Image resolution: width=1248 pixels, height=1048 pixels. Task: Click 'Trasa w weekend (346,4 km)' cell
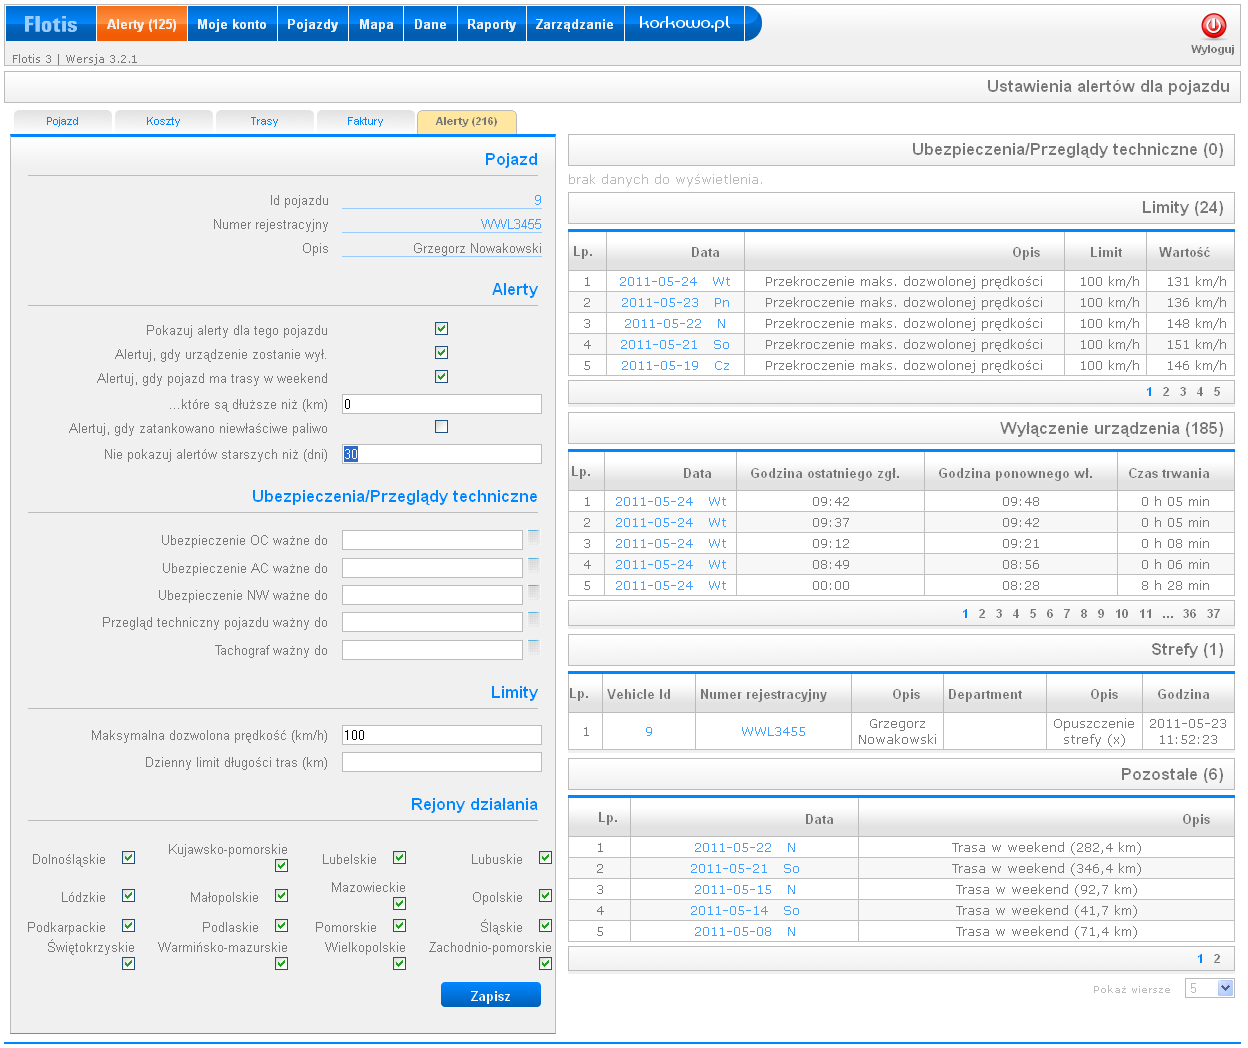1046,868
